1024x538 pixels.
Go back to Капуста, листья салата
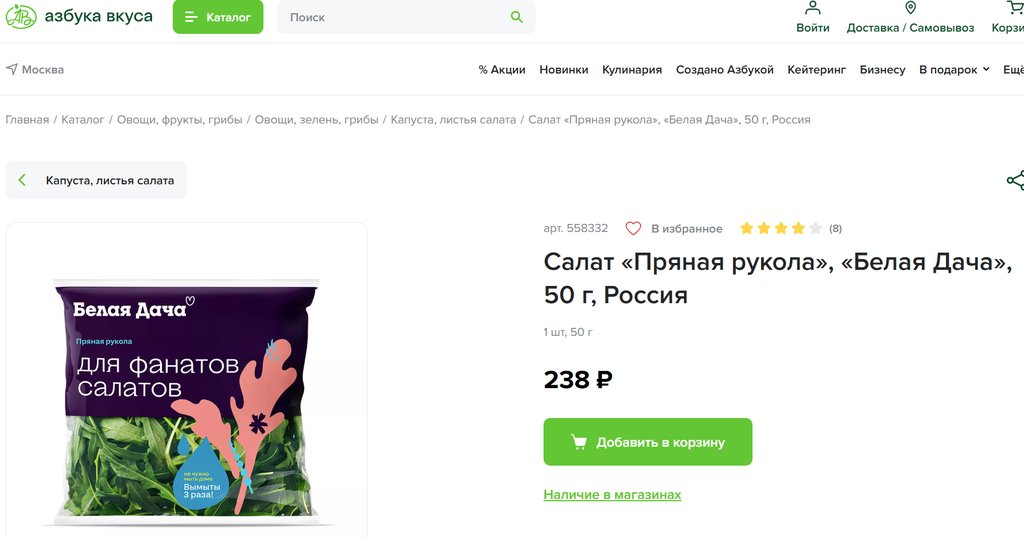click(x=97, y=181)
